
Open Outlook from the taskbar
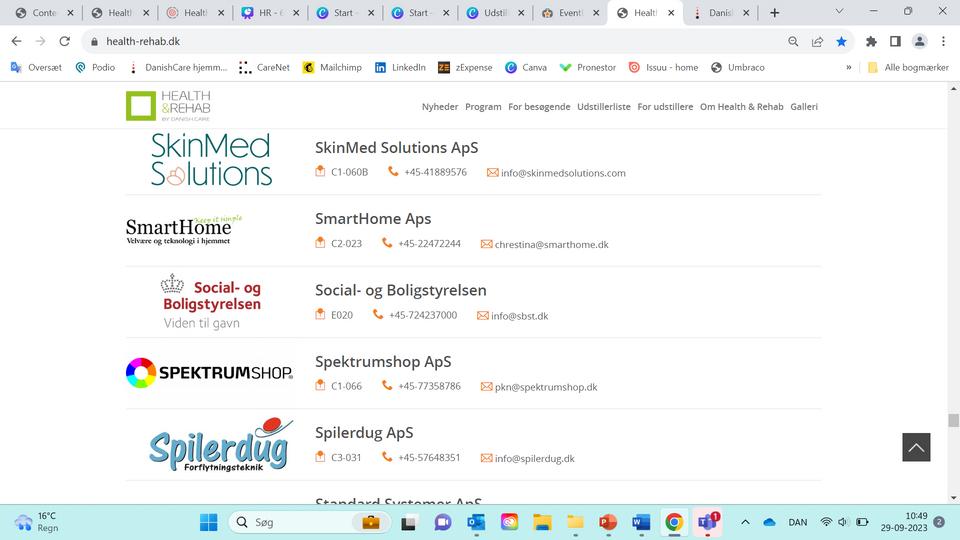[x=476, y=522]
